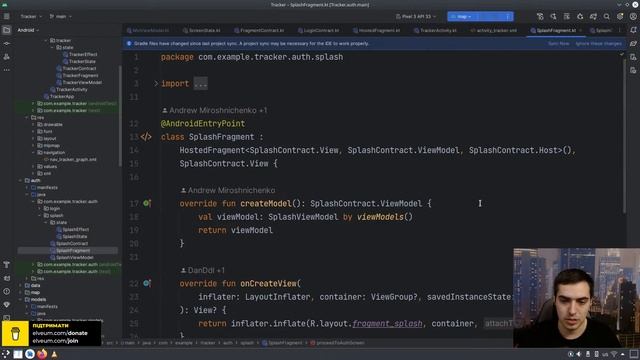The height and width of the screenshot is (360, 640).
Task: Open the Running Devices tool window
Action: tap(633, 70)
